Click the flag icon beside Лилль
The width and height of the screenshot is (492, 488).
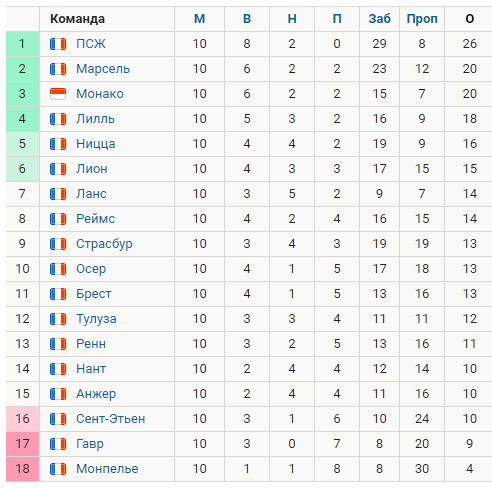click(58, 119)
